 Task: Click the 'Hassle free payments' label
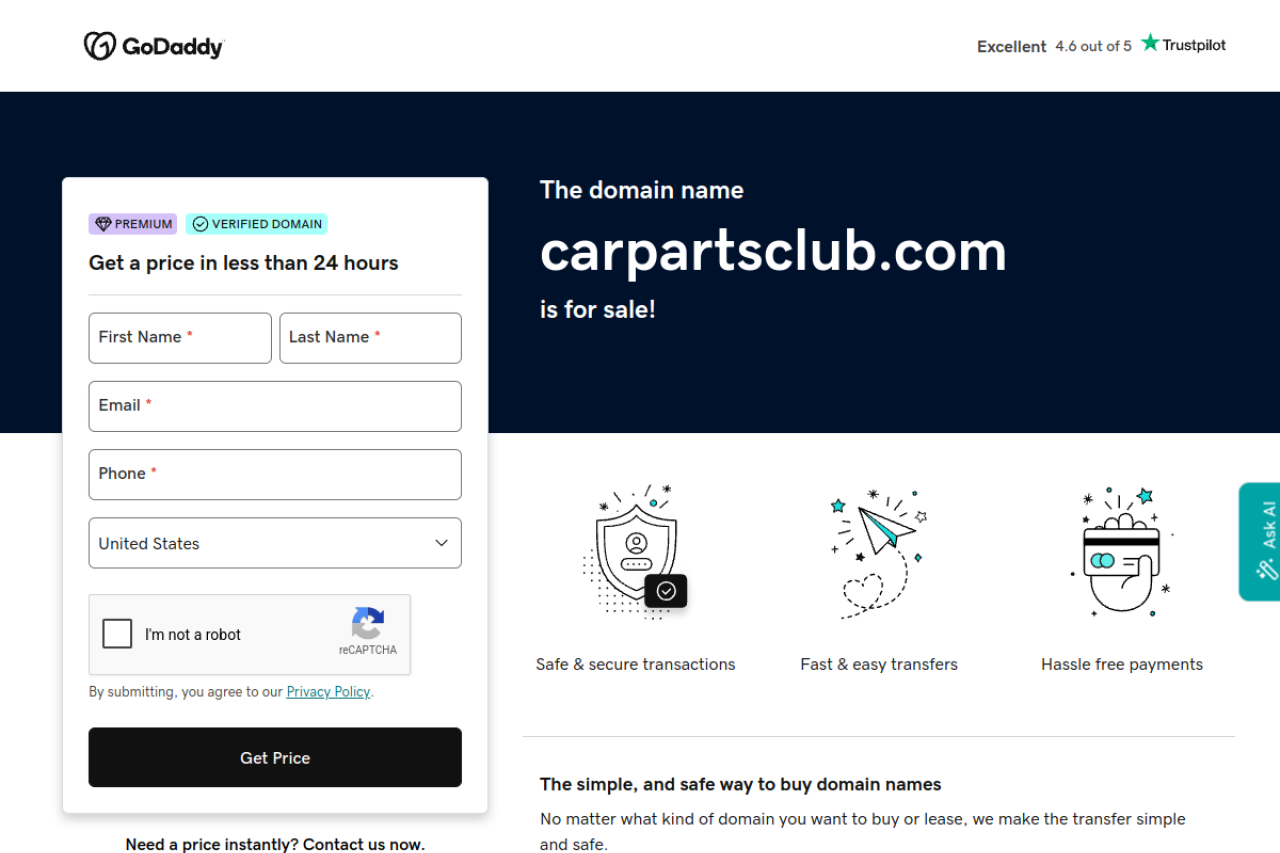[x=1122, y=664]
